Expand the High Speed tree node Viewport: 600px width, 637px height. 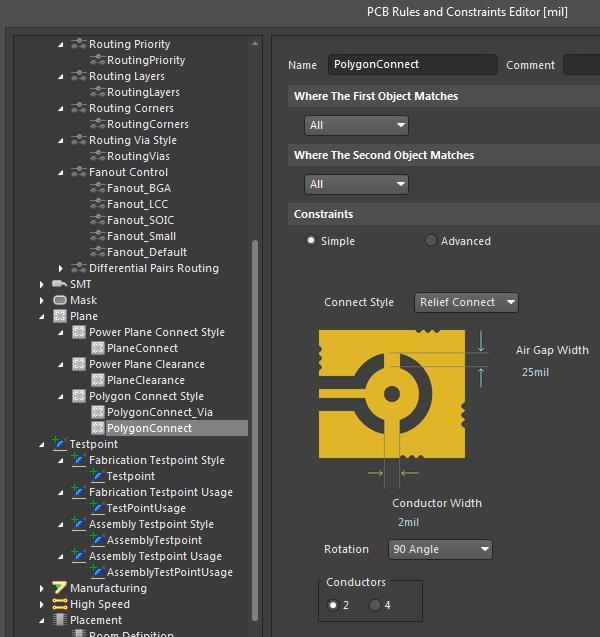[x=41, y=604]
